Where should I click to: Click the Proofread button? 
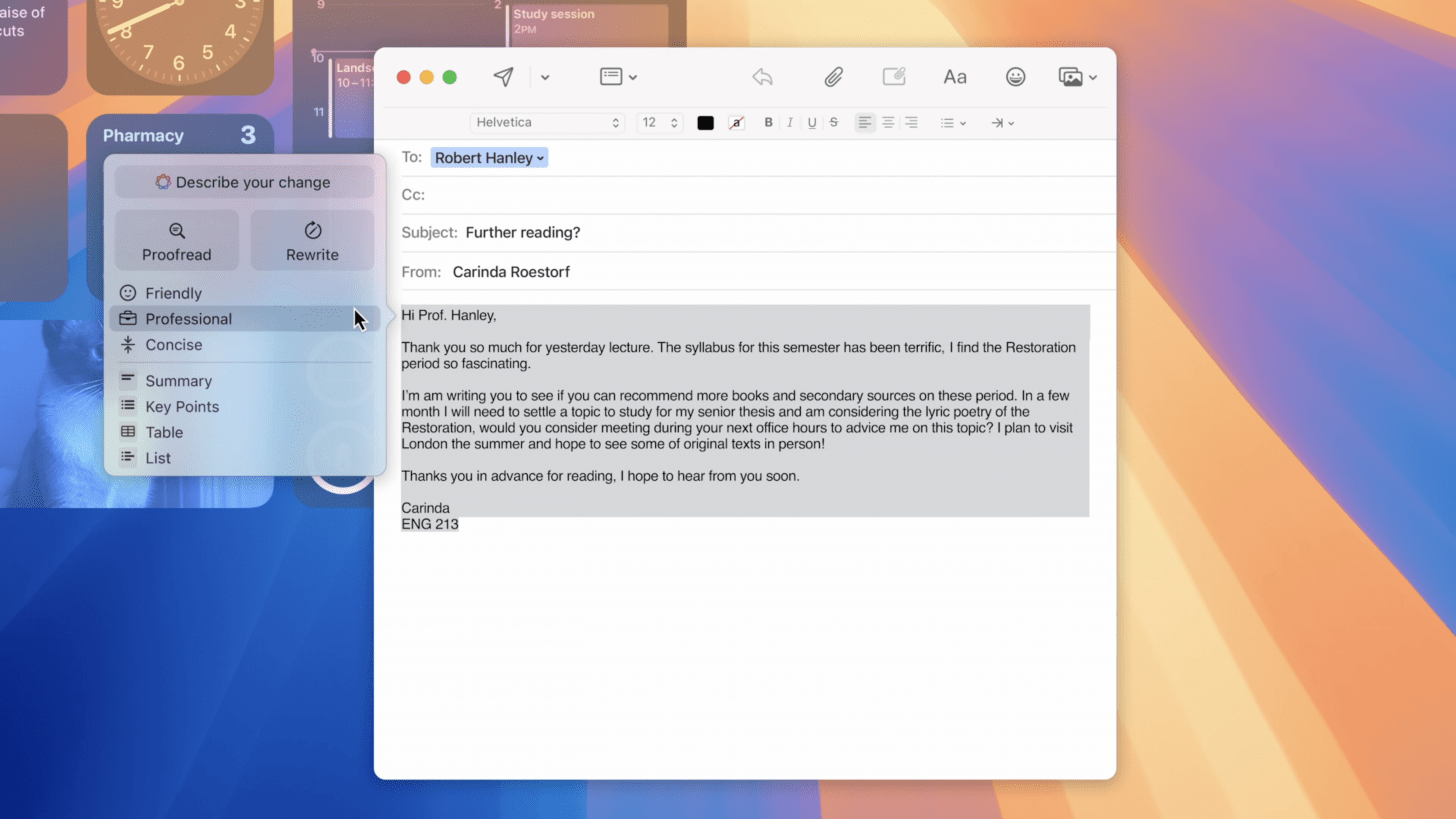(x=177, y=240)
